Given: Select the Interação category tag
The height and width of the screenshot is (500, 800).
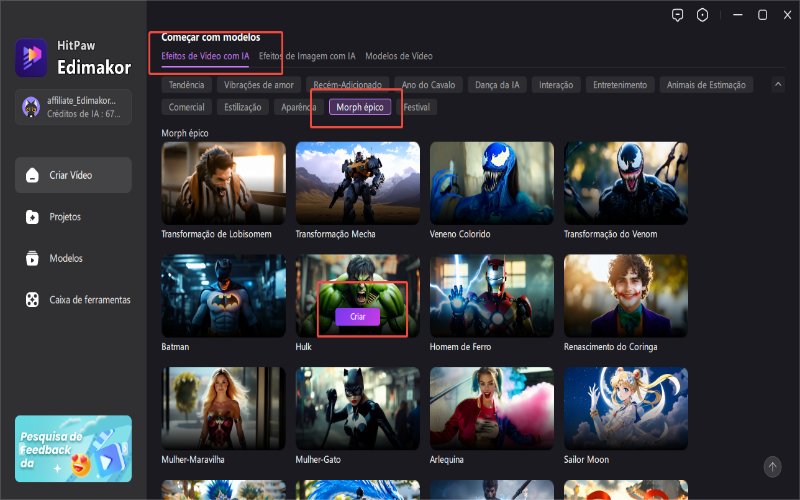Looking at the screenshot, I should click(x=556, y=85).
